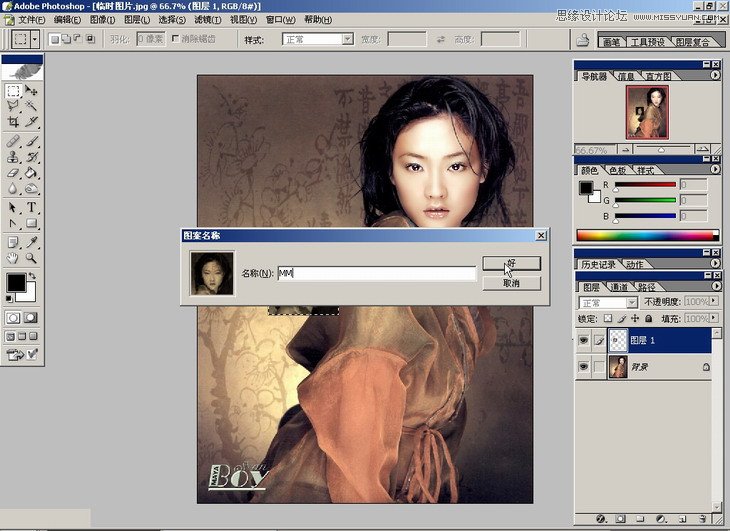Image resolution: width=730 pixels, height=531 pixels.
Task: Select the Rectangular Marquee tool in toolbox
Action: pyautogui.click(x=13, y=91)
